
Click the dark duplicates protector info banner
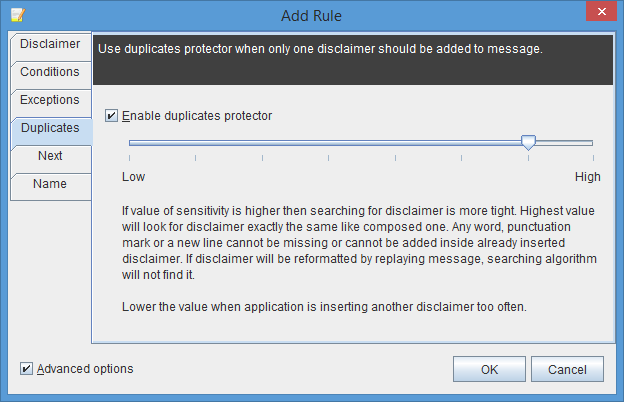[353, 60]
